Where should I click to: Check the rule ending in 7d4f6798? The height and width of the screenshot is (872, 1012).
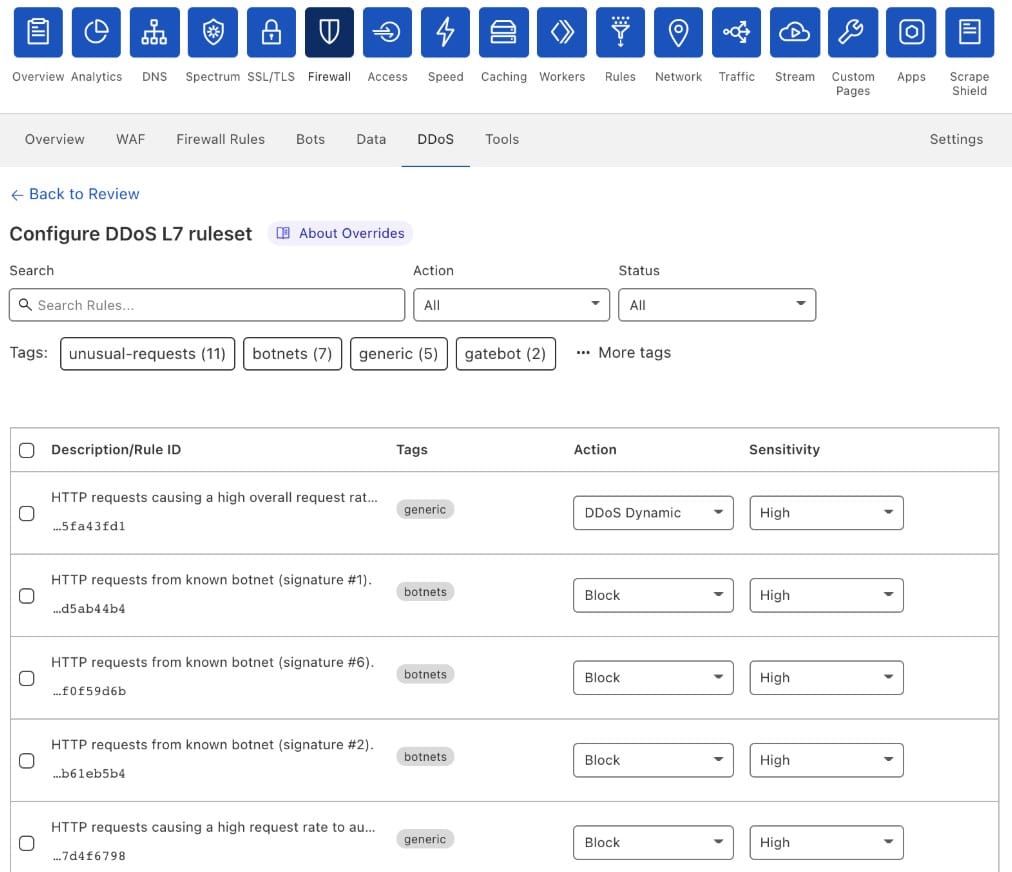[26, 843]
